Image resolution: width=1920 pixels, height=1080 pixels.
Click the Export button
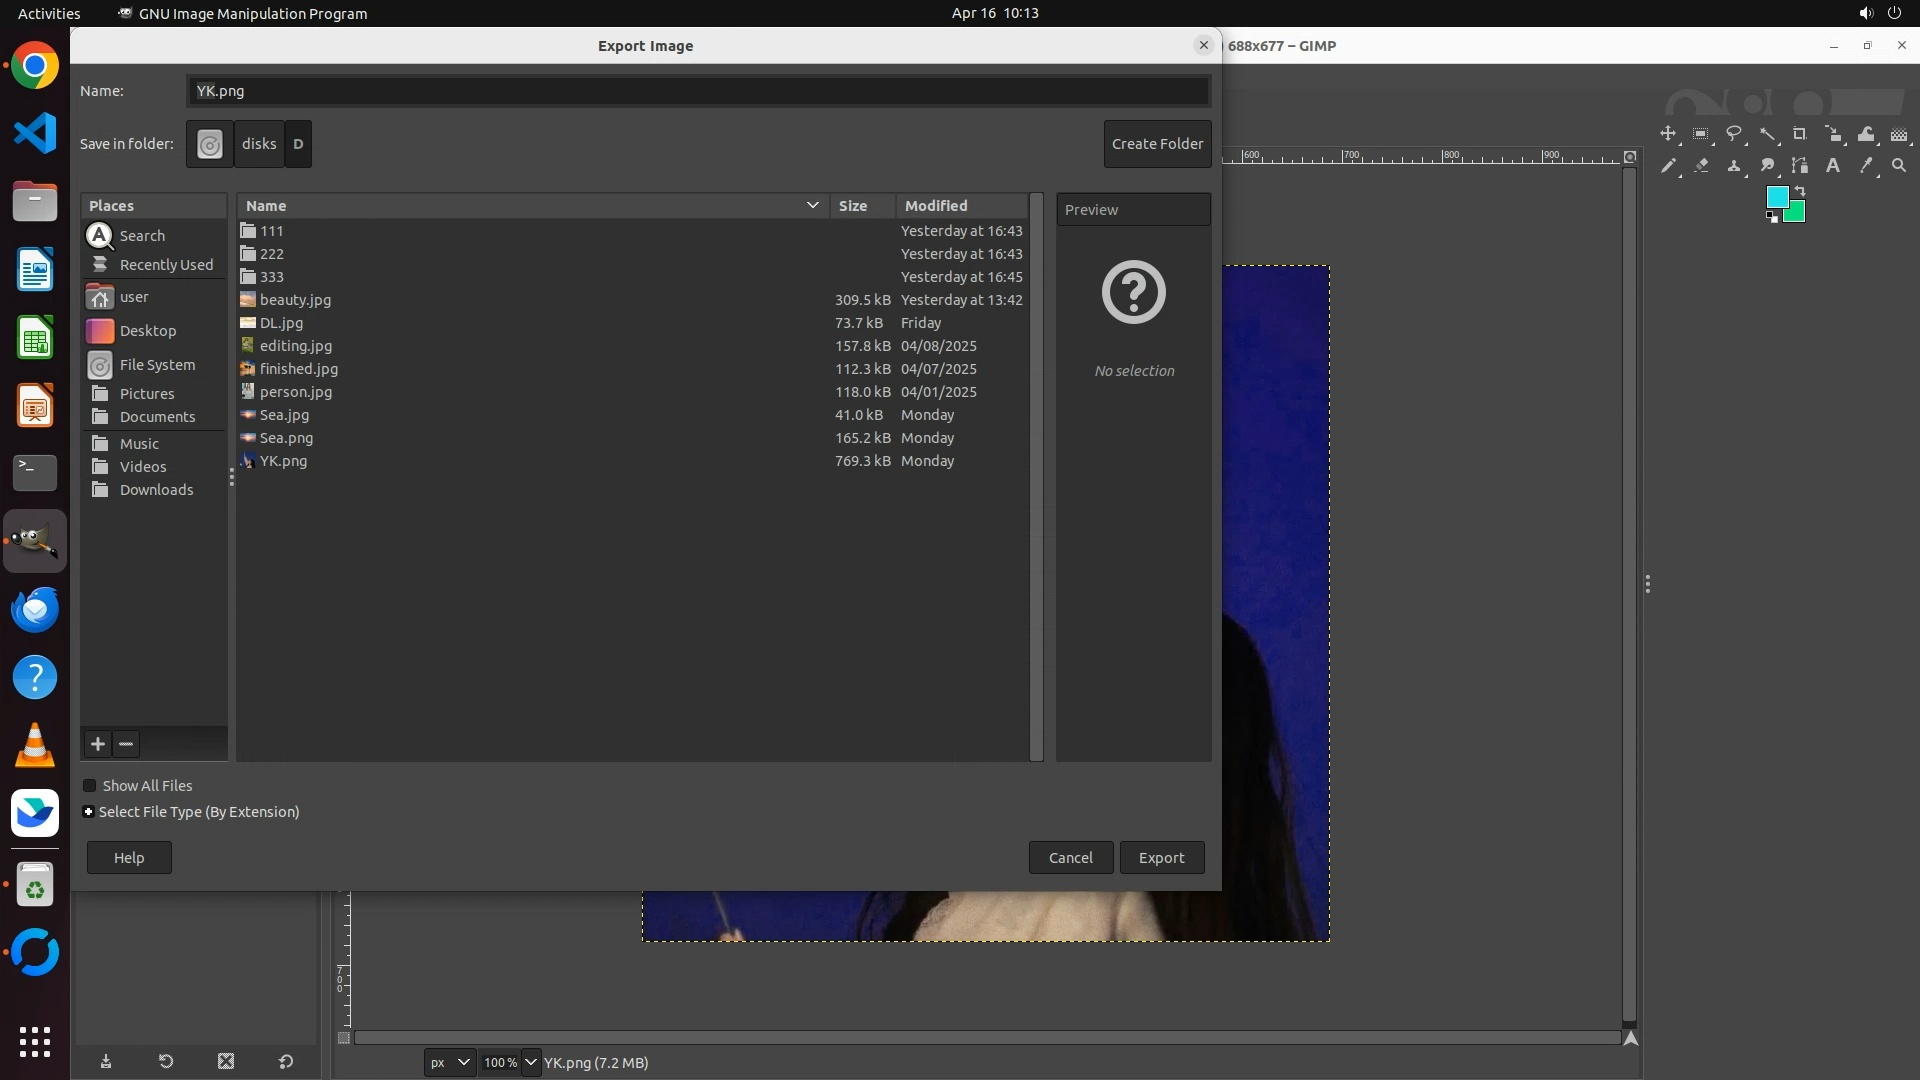[1161, 858]
